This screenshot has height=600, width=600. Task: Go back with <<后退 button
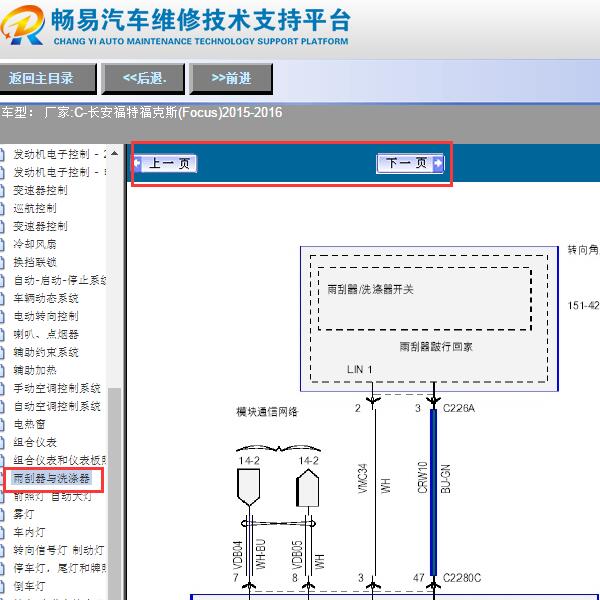pos(143,78)
